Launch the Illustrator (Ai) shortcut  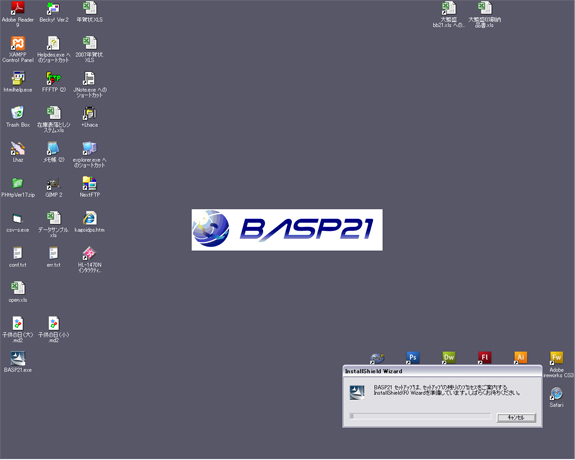pyautogui.click(x=520, y=358)
